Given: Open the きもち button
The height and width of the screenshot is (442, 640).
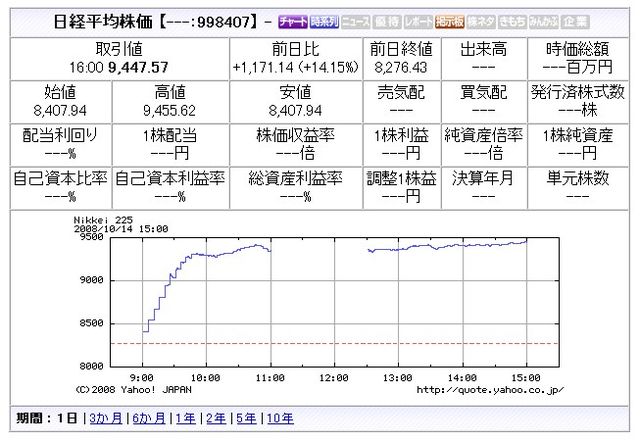Looking at the screenshot, I should tap(510, 21).
